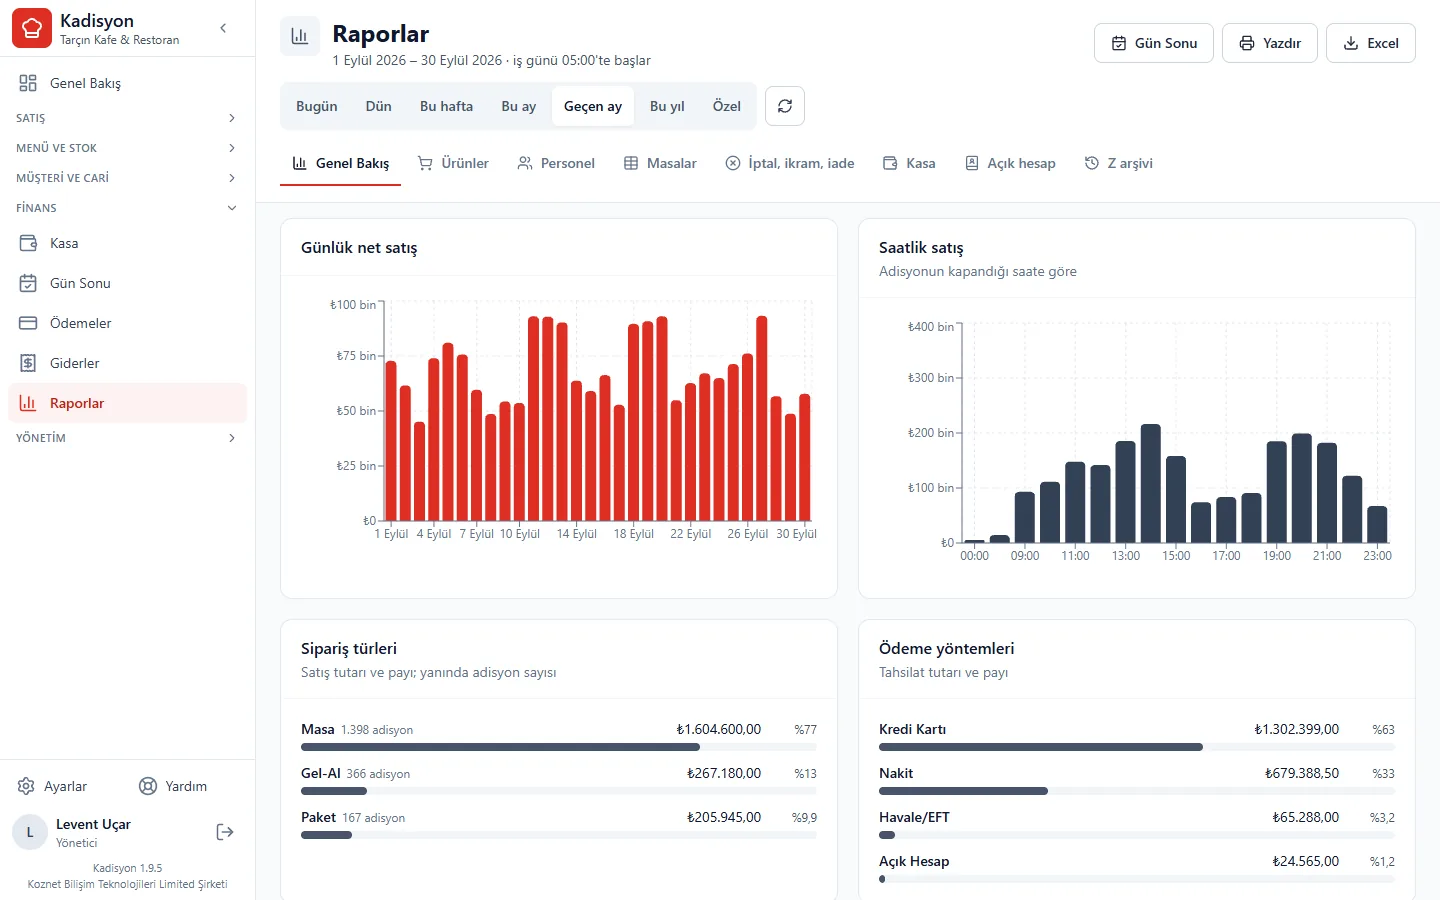Click the 13:00 bar in Saatlik satış chart

pos(1125,492)
